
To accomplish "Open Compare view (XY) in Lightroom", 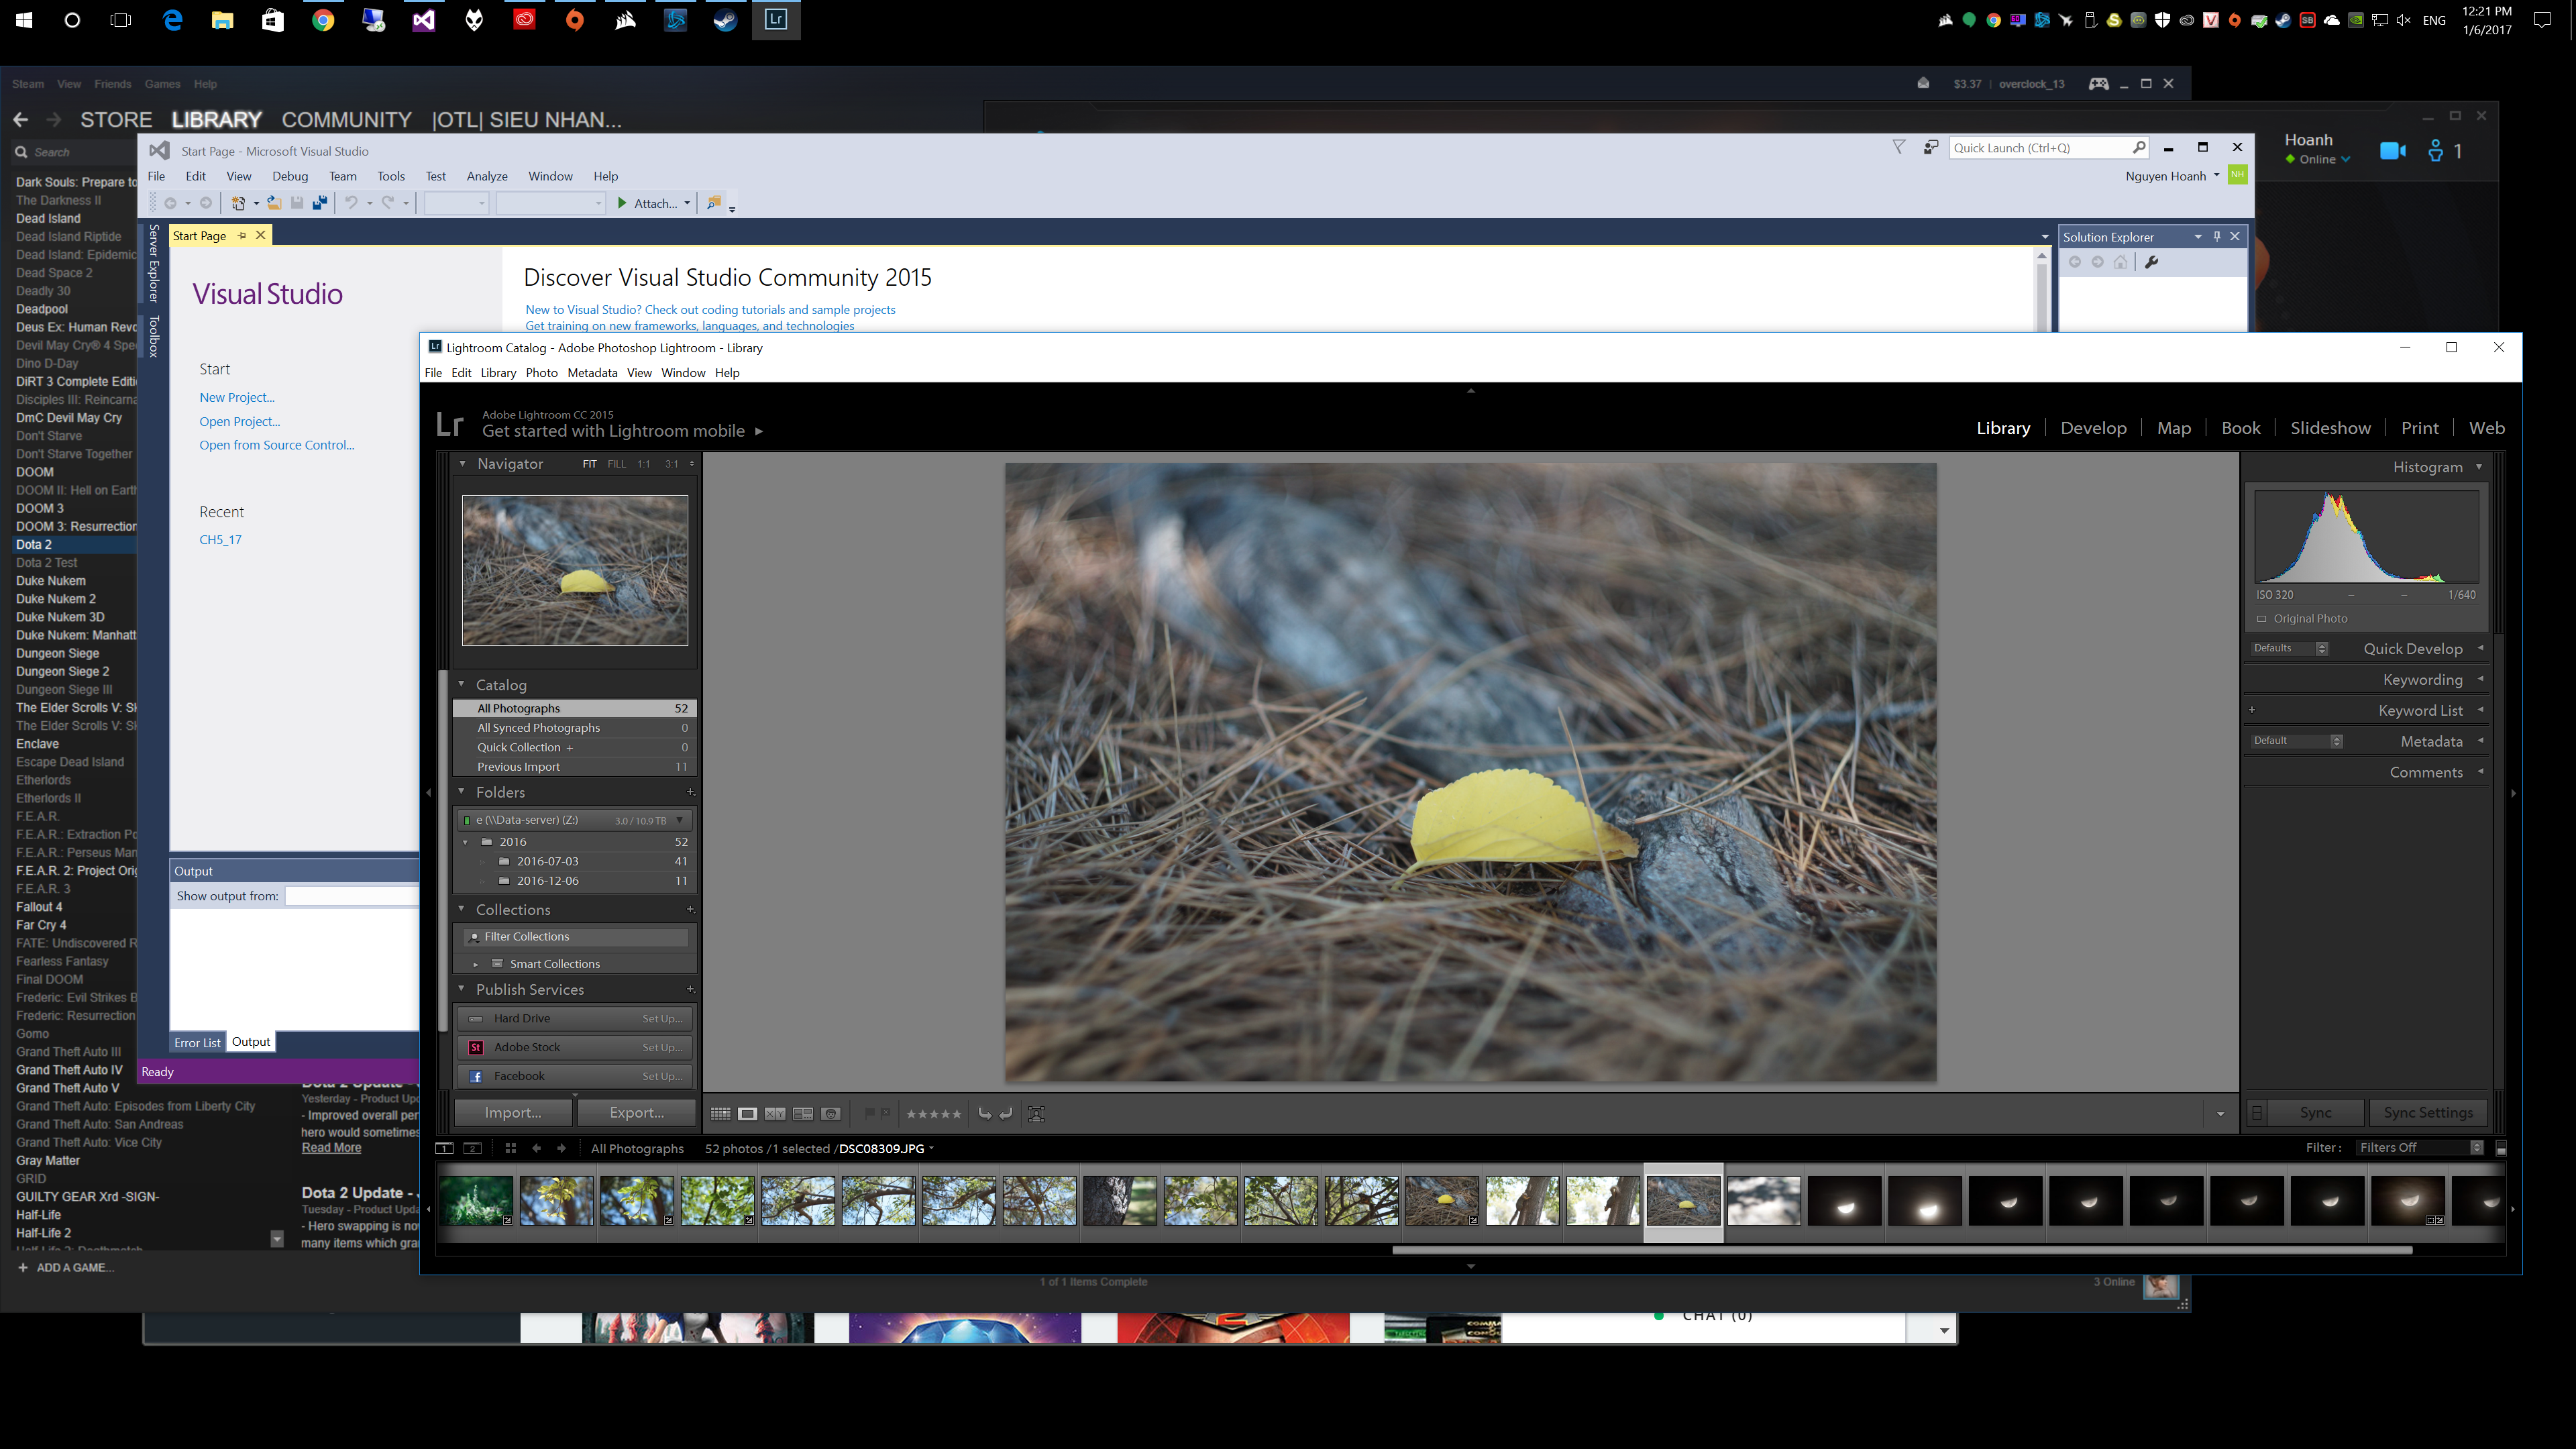I will pyautogui.click(x=775, y=1114).
